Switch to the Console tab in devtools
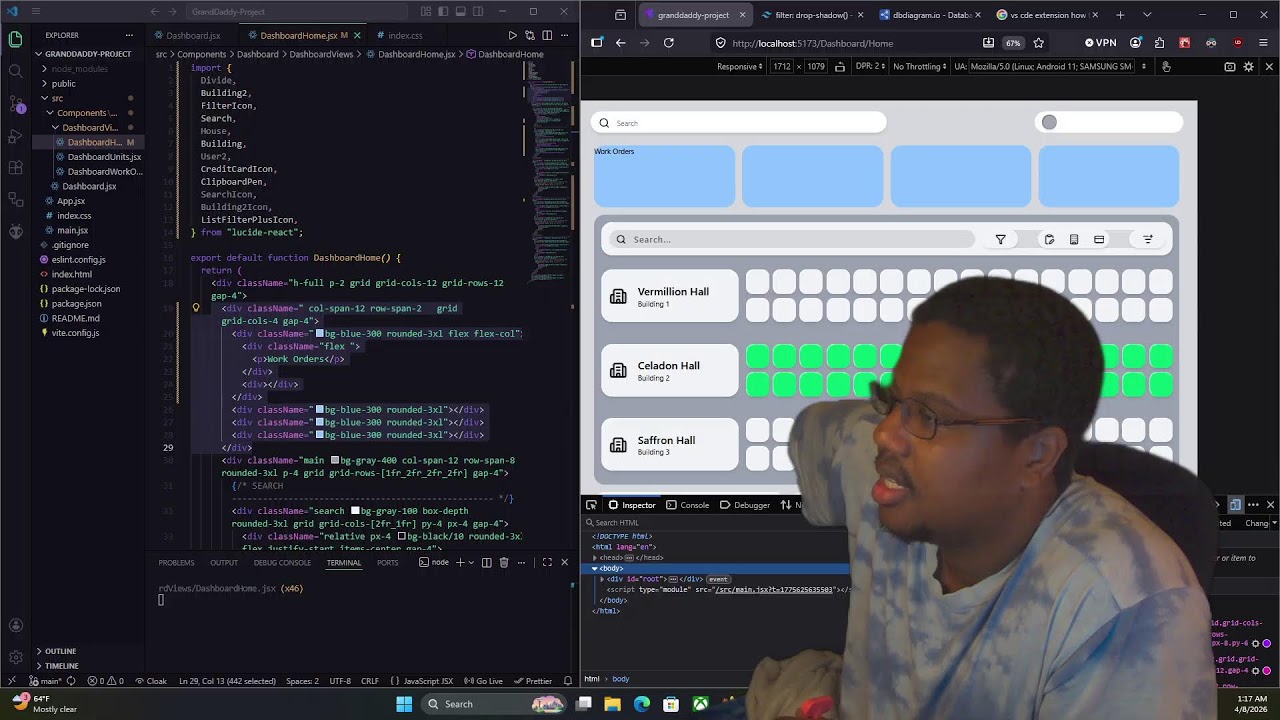Screen dimensions: 1280x720 (x=688, y=505)
